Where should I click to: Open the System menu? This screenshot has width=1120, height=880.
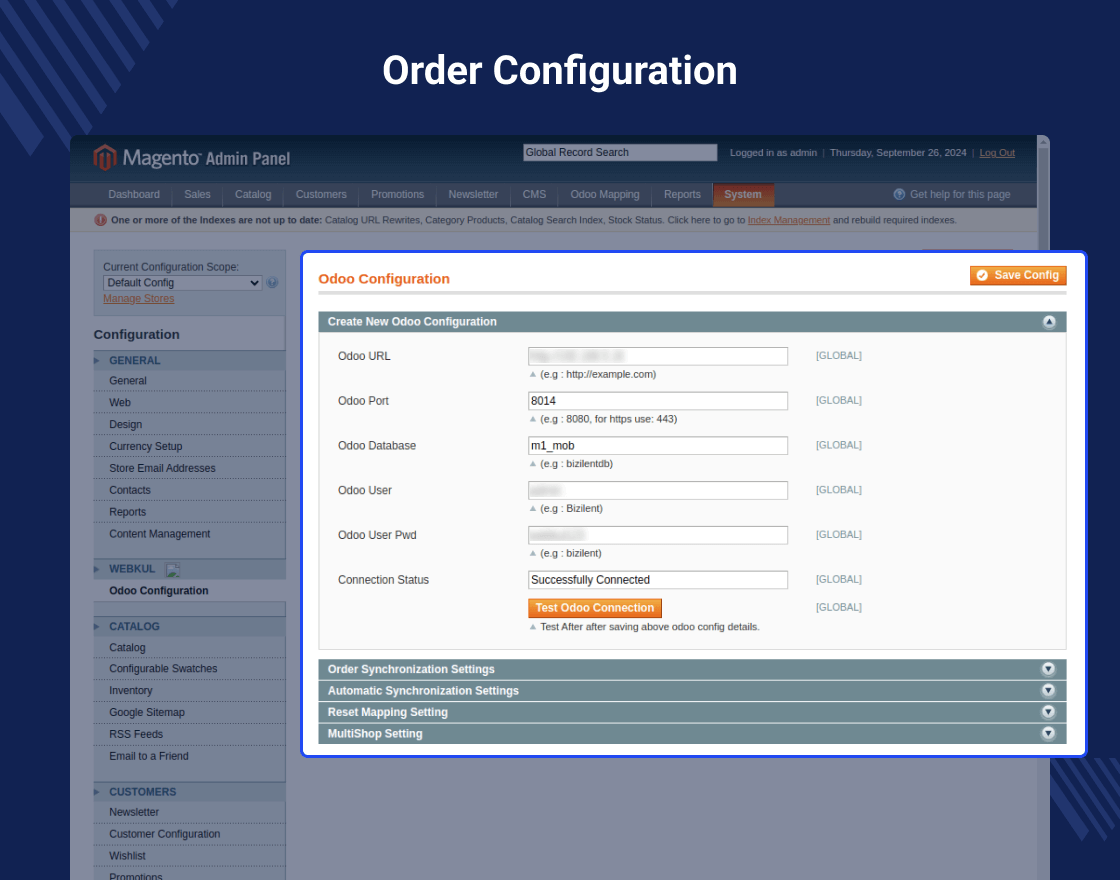coord(743,194)
